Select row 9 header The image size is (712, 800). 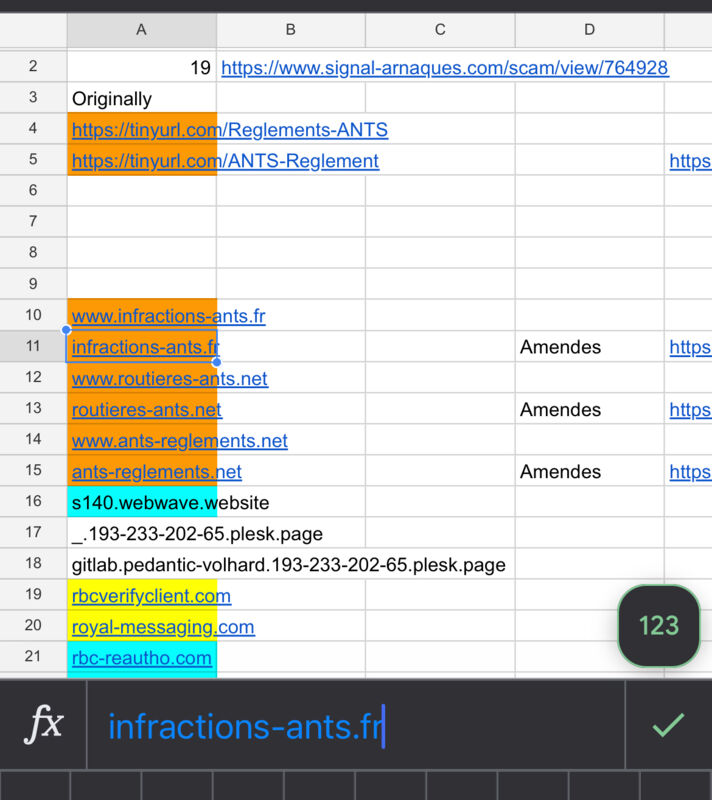coord(33,284)
